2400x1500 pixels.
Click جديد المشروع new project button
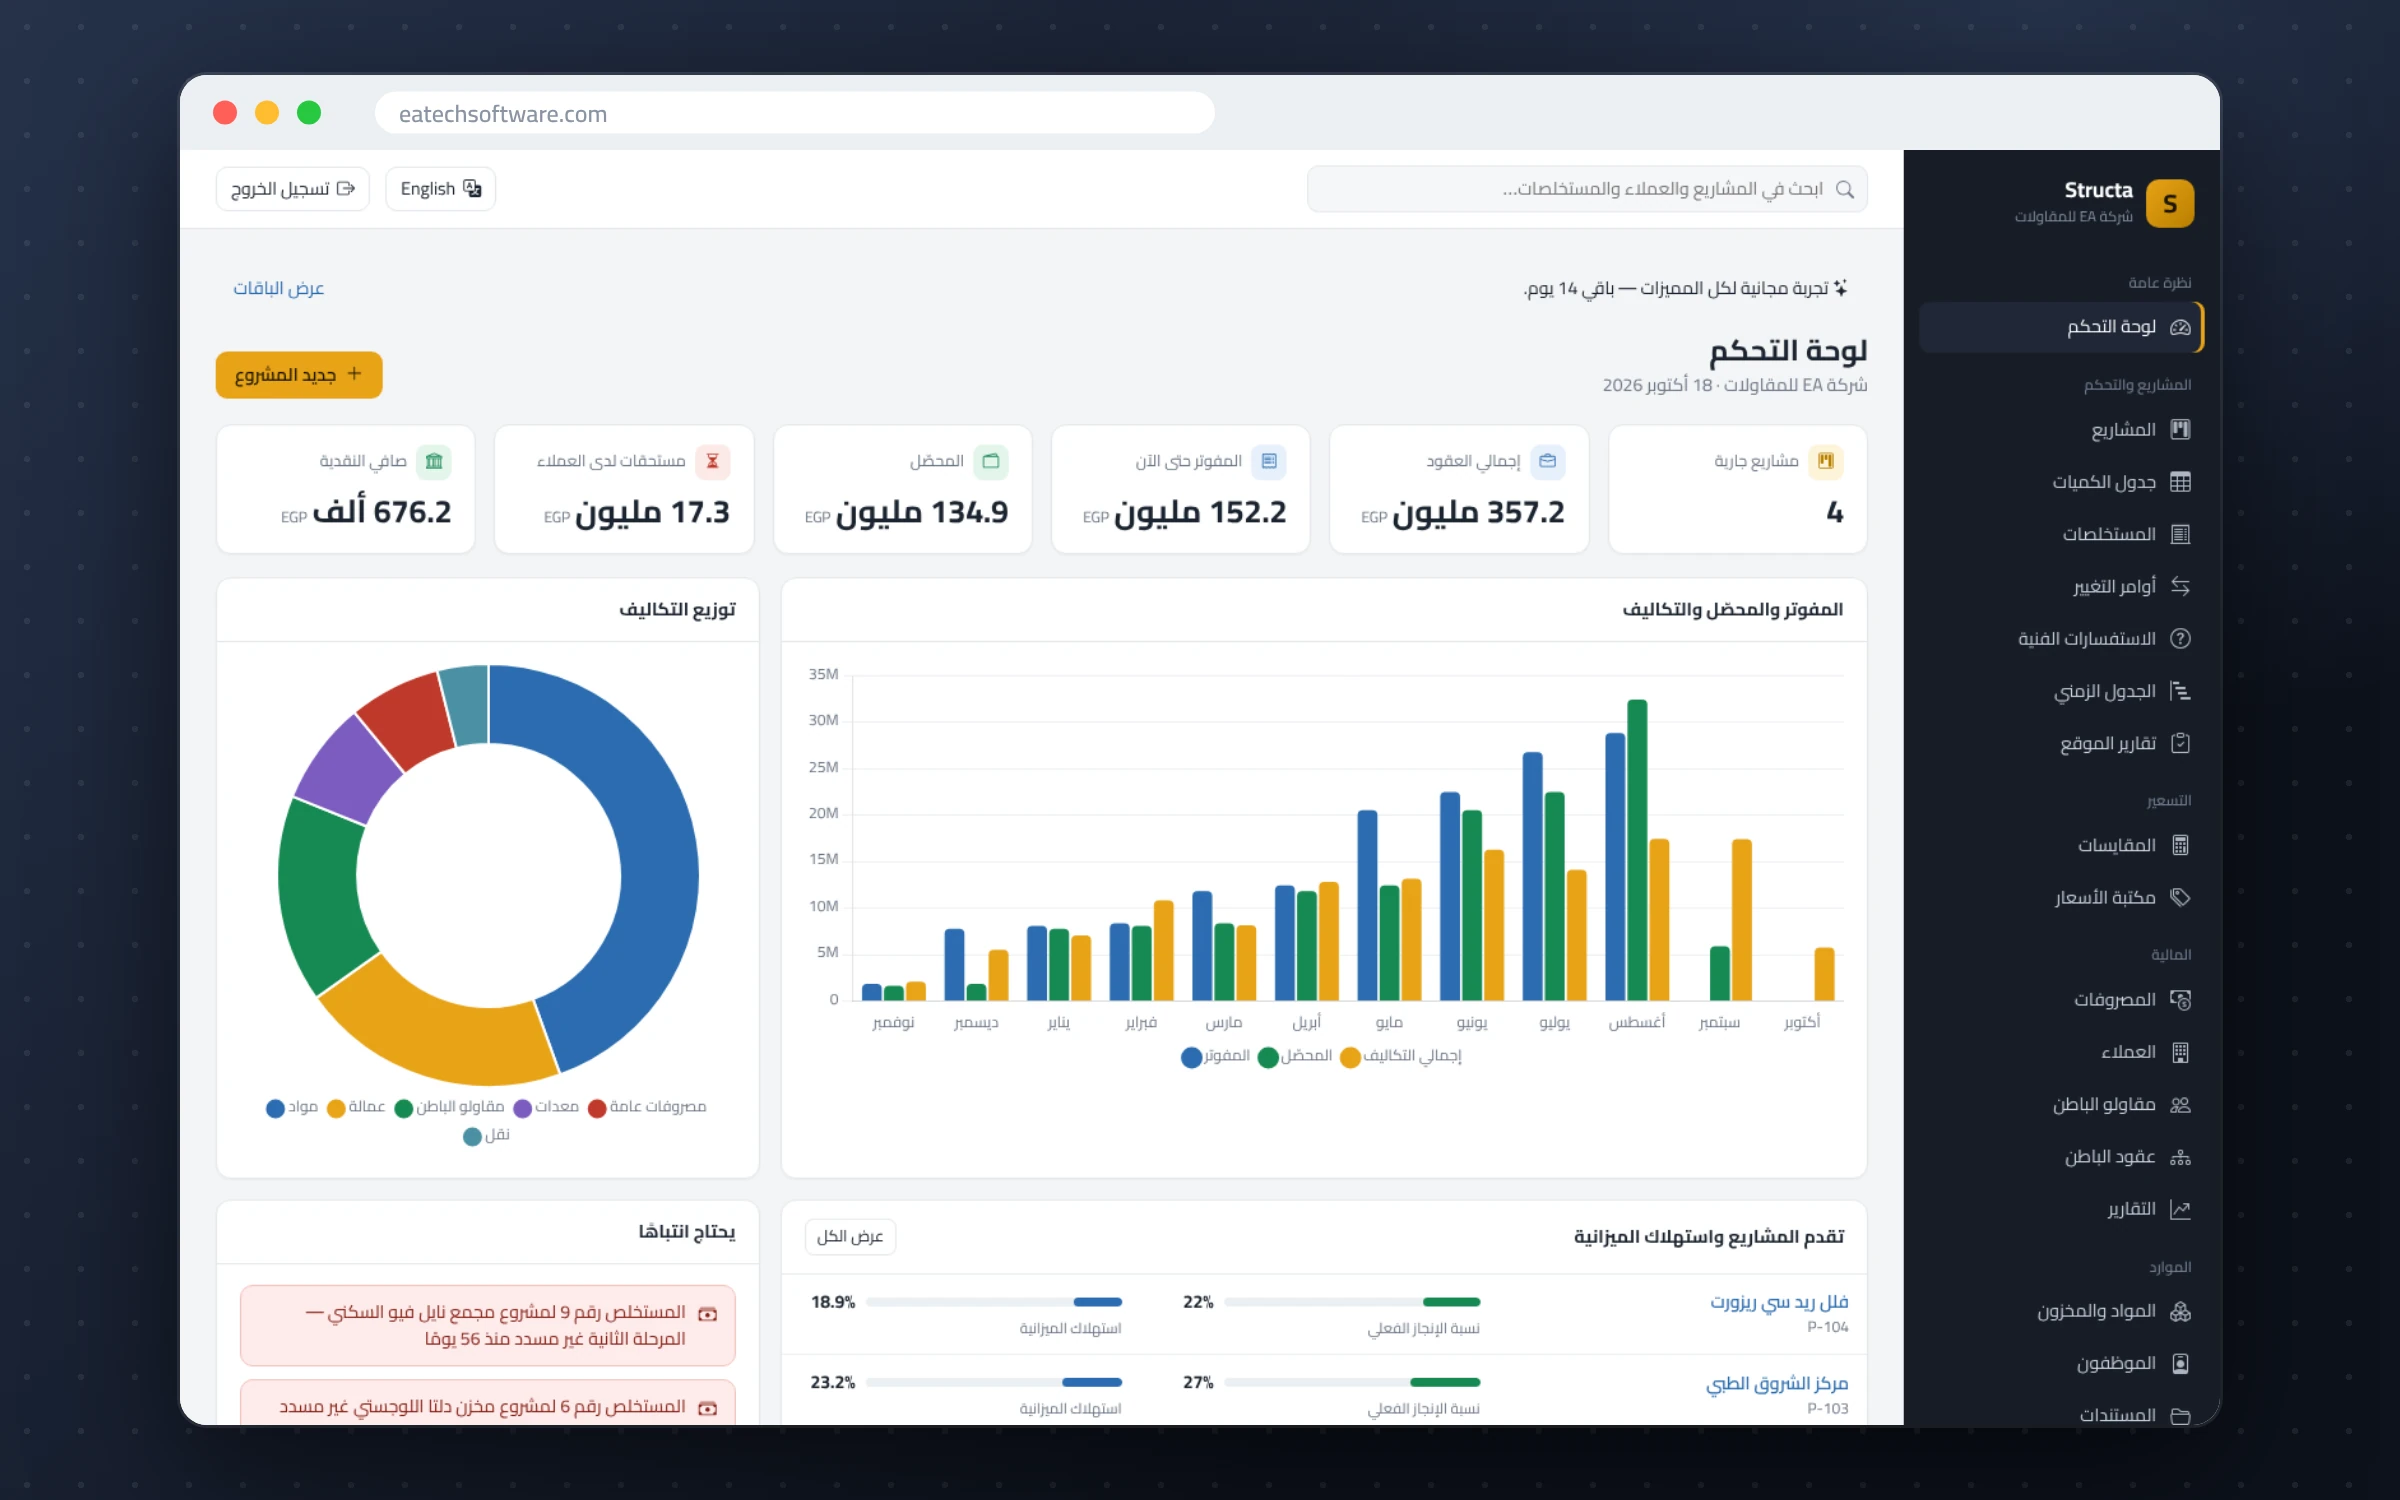click(x=299, y=375)
